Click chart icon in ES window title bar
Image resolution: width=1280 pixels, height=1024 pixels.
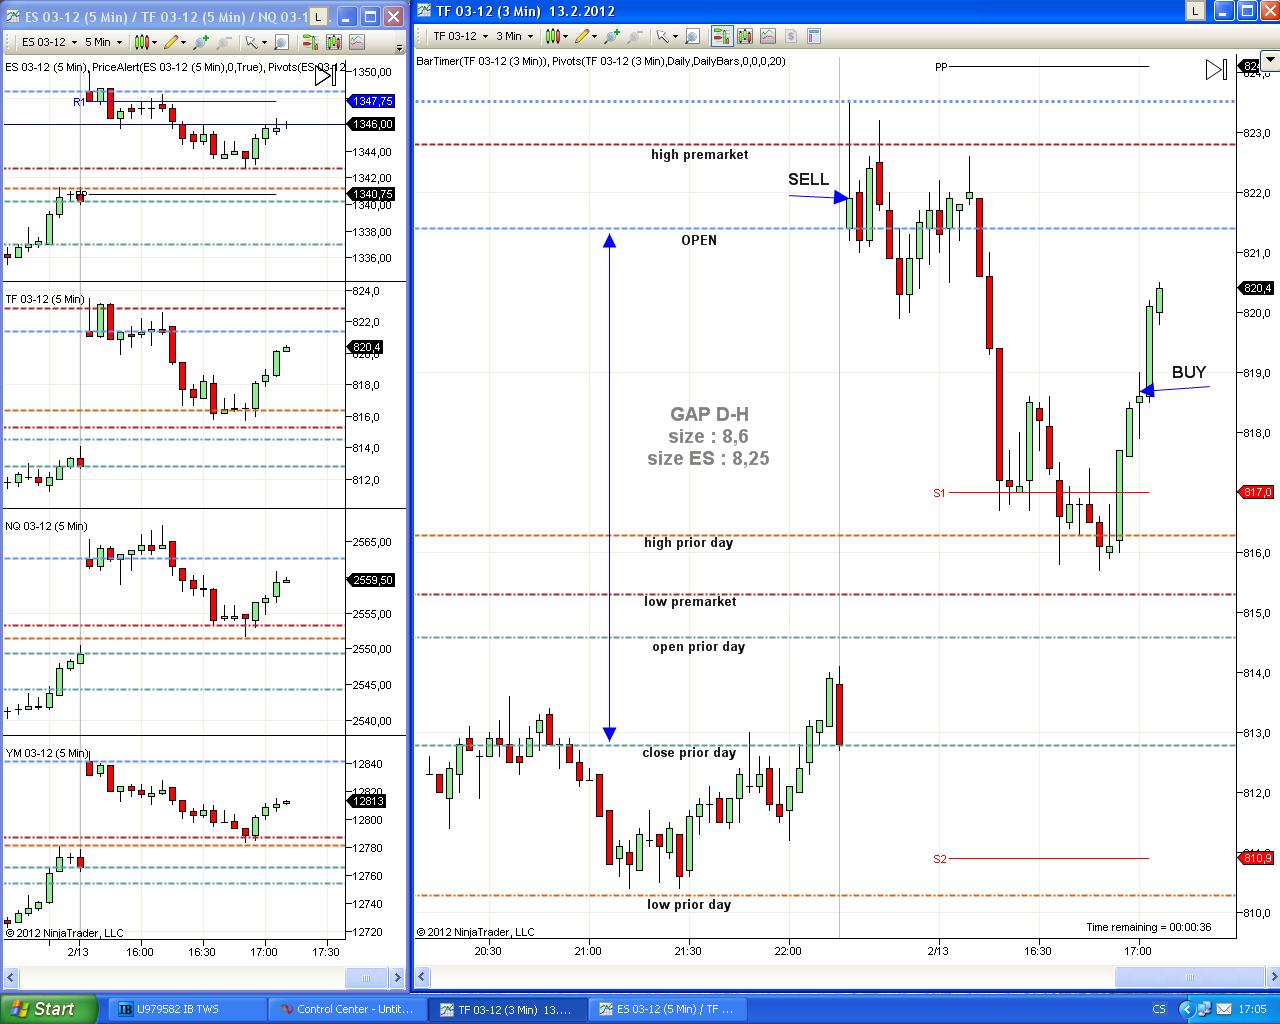[x=12, y=17]
